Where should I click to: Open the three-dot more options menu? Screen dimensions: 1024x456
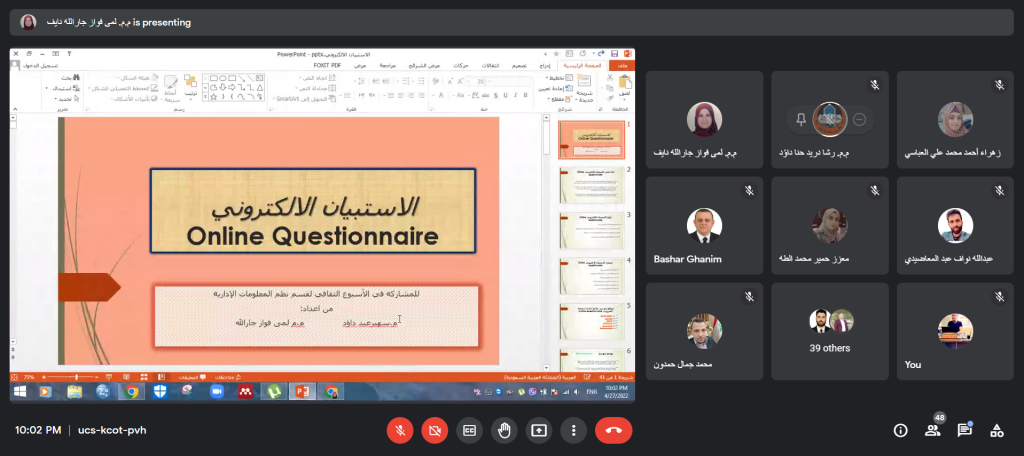click(x=573, y=430)
